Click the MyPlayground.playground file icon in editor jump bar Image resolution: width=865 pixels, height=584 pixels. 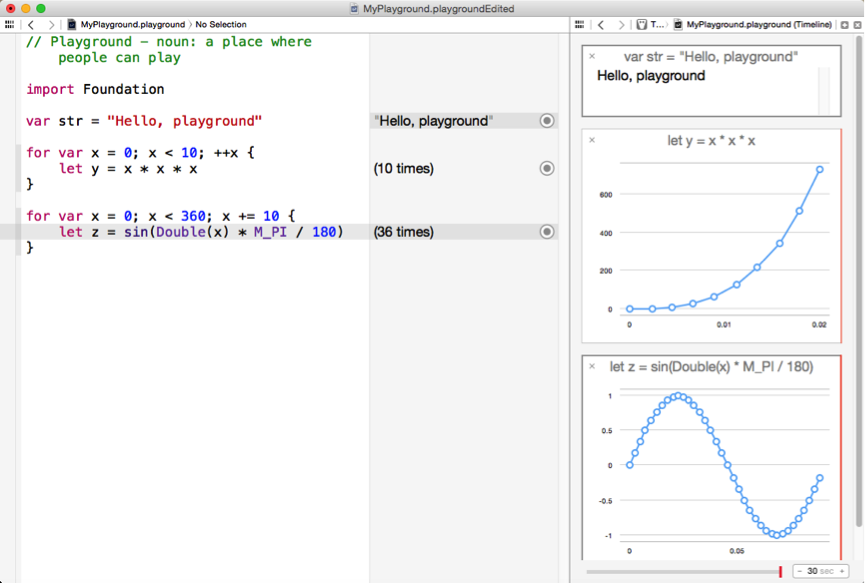click(x=72, y=24)
